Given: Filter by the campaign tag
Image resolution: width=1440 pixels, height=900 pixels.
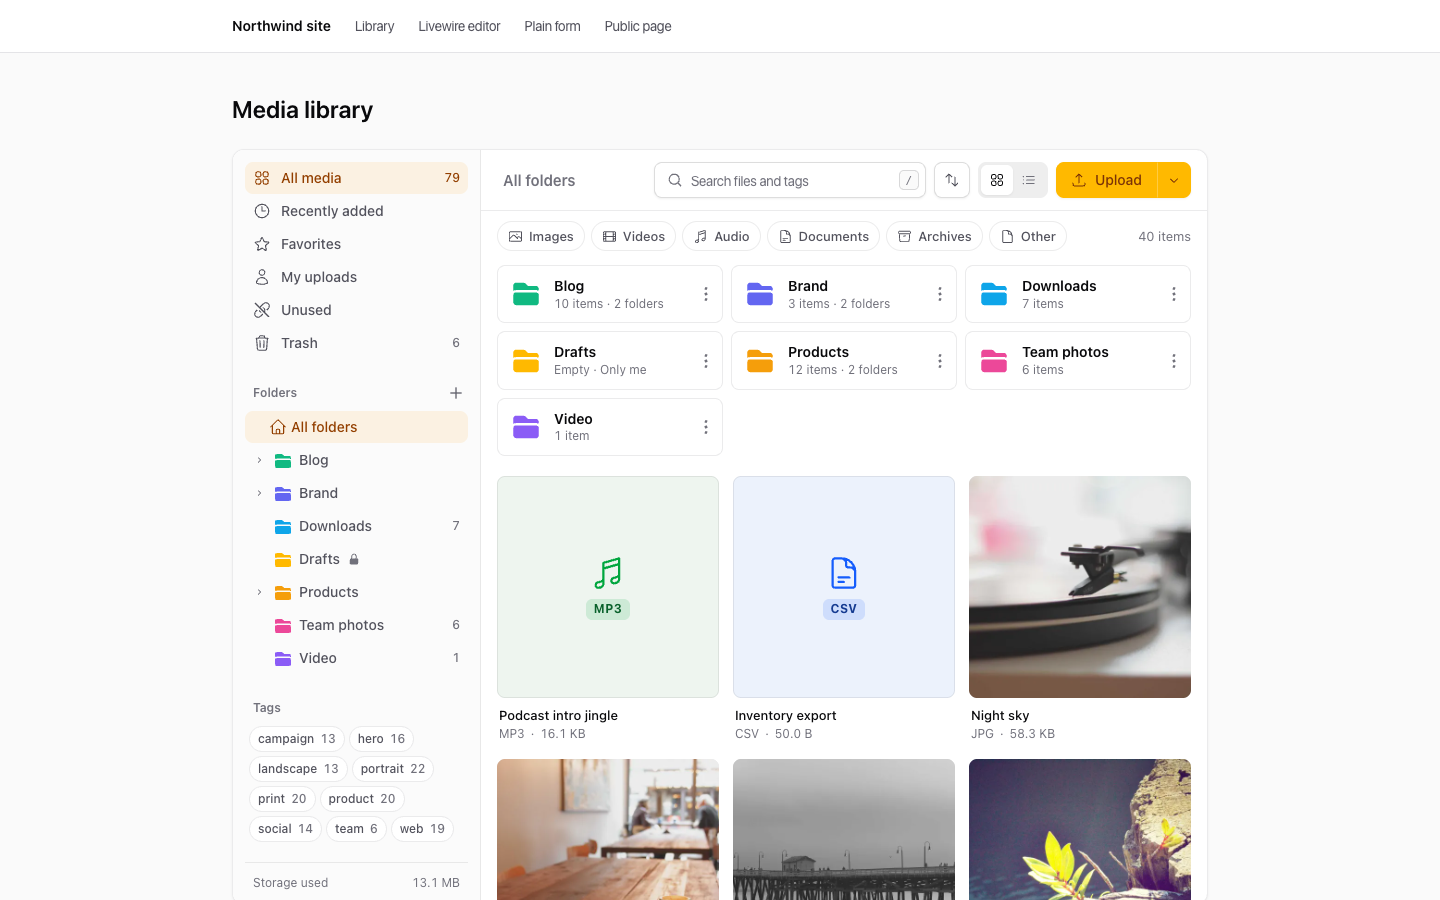Looking at the screenshot, I should [297, 739].
